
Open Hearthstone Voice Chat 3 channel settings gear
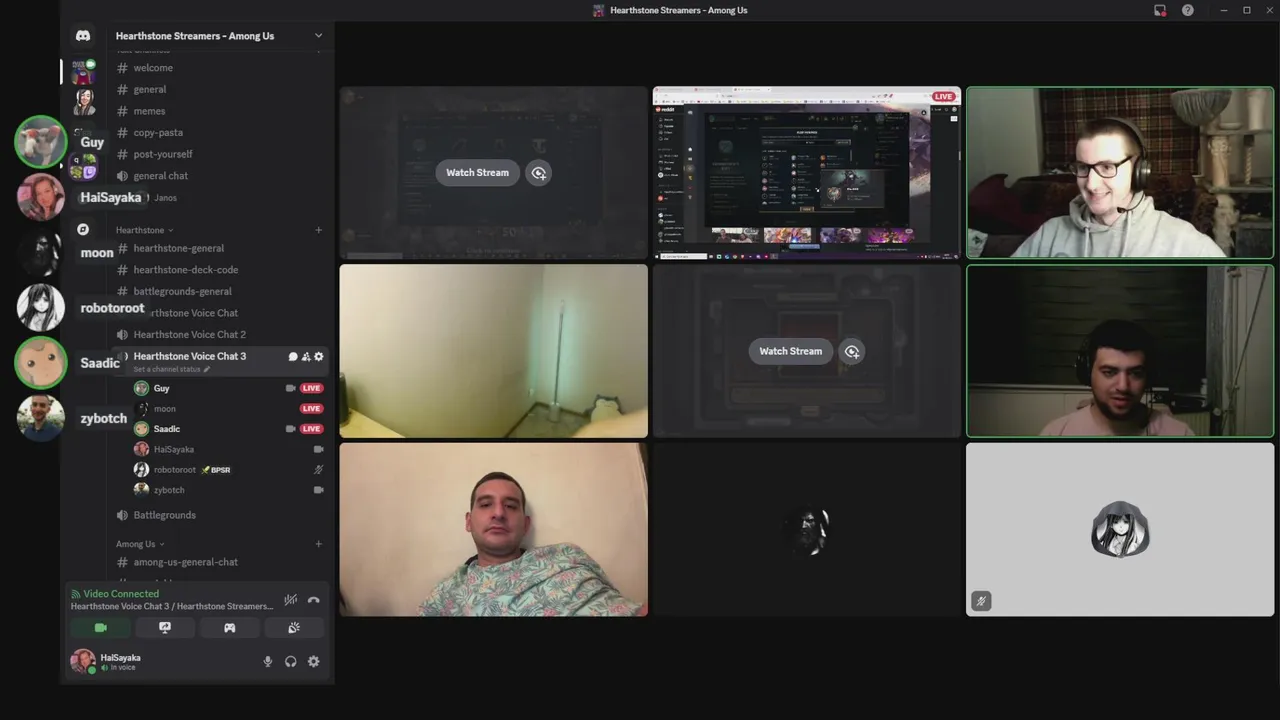[x=319, y=356]
